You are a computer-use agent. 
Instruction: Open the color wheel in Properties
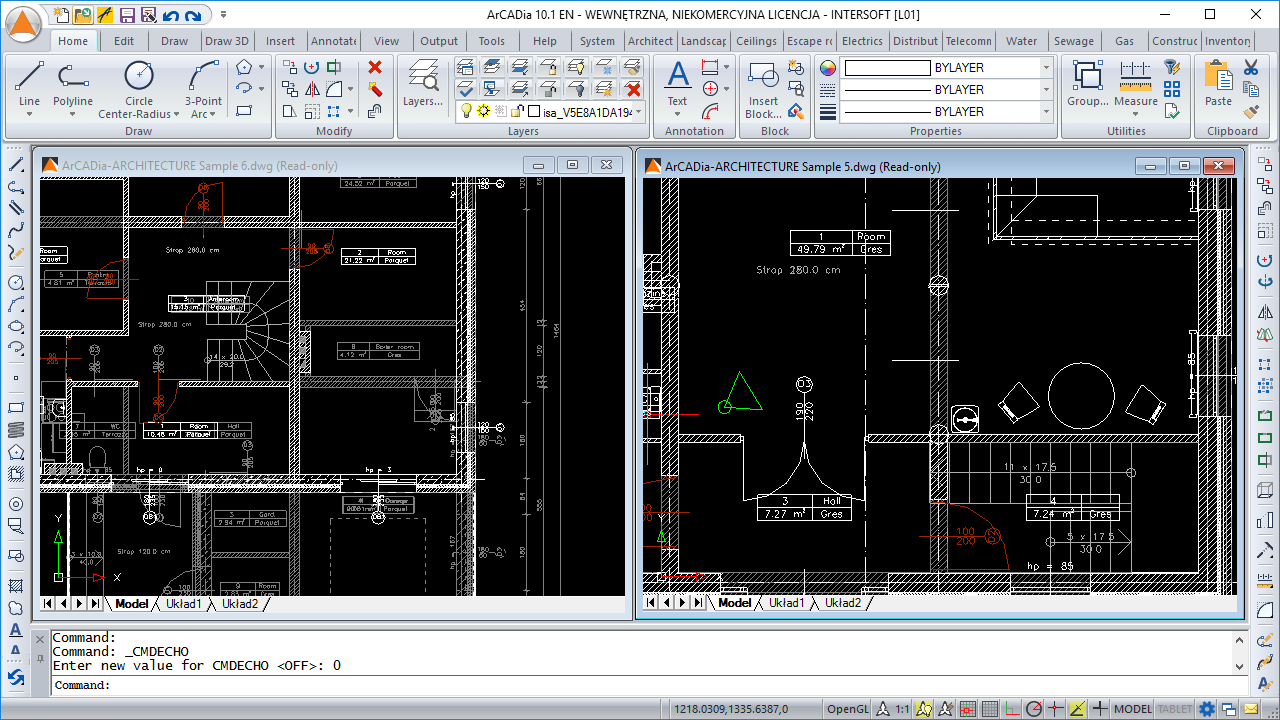click(x=827, y=68)
